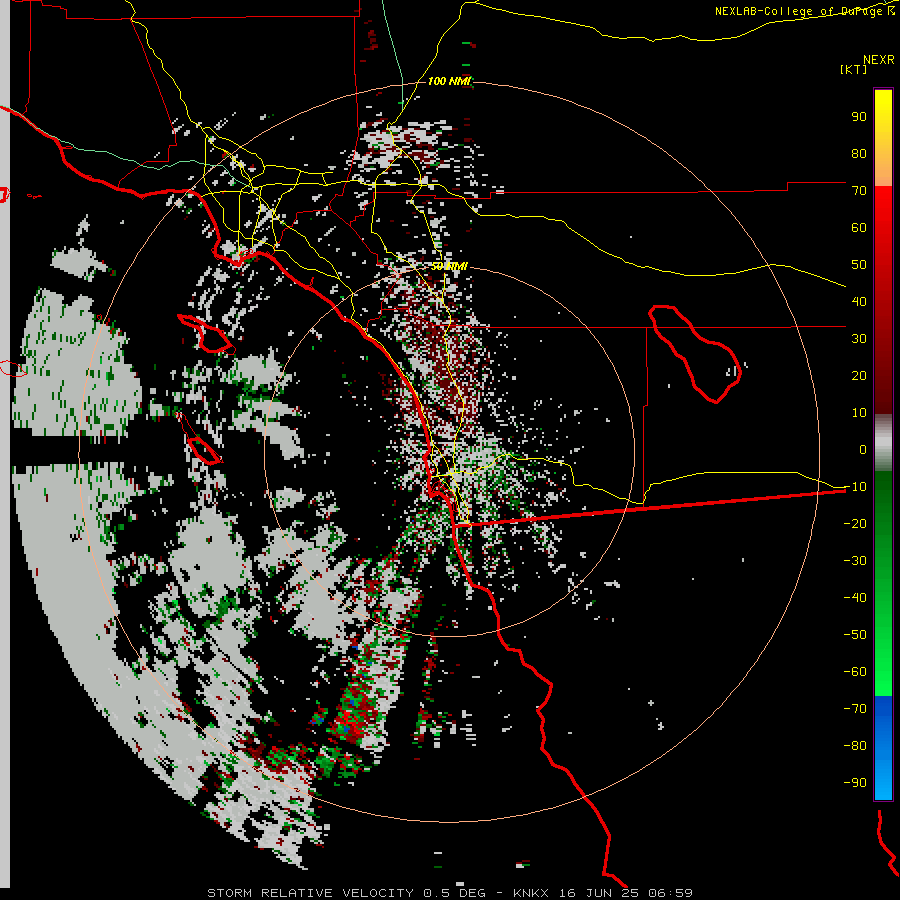
Task: Select the -30 scale value
Action: click(855, 561)
